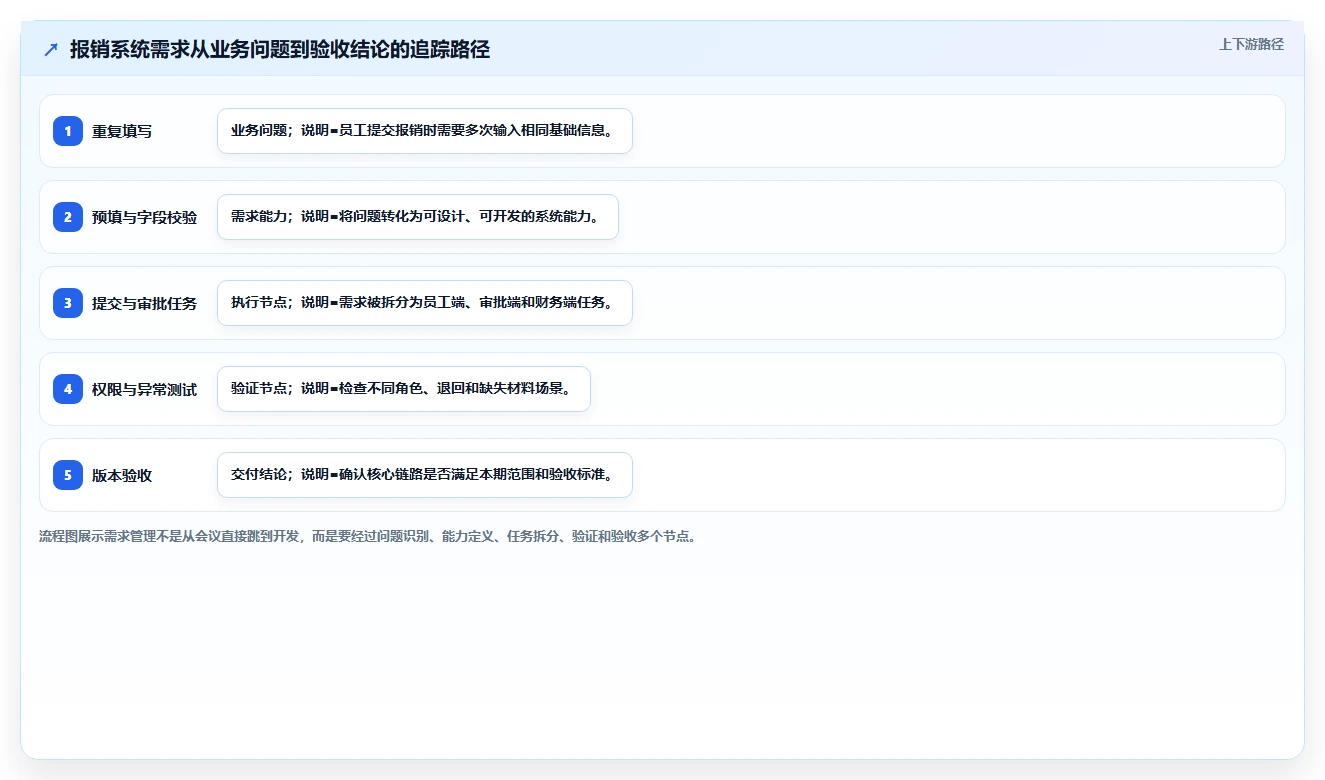Click the 预填与字段校验 step label
This screenshot has width=1325, height=780.
click(x=145, y=217)
